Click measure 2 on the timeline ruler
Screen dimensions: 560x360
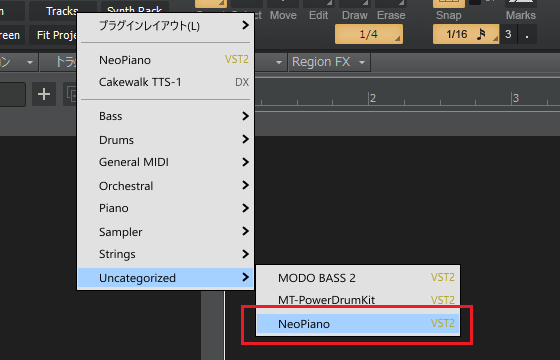click(372, 98)
